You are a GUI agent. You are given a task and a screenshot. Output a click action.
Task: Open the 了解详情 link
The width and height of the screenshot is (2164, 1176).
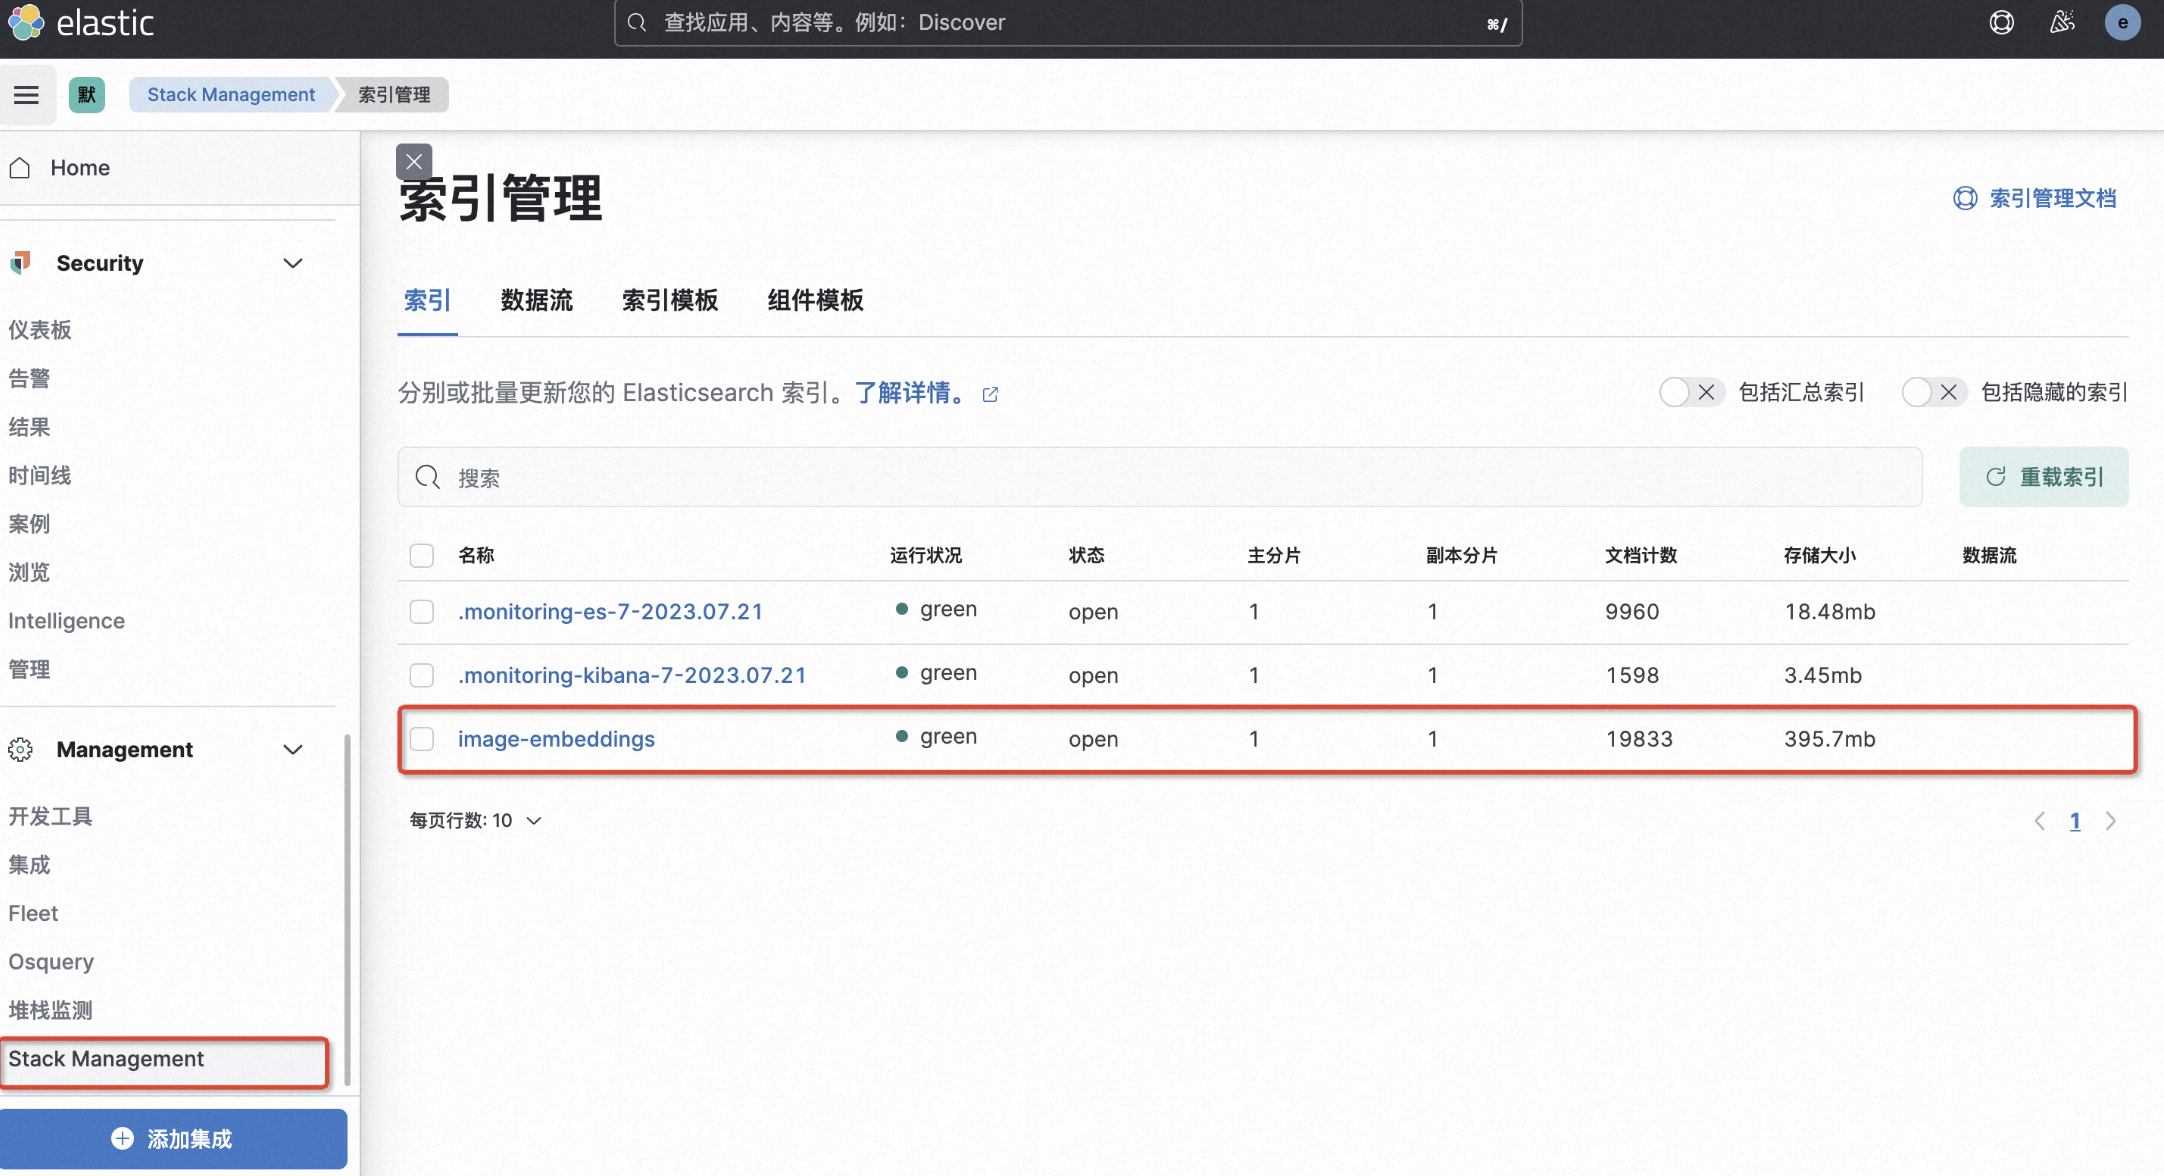tap(910, 393)
